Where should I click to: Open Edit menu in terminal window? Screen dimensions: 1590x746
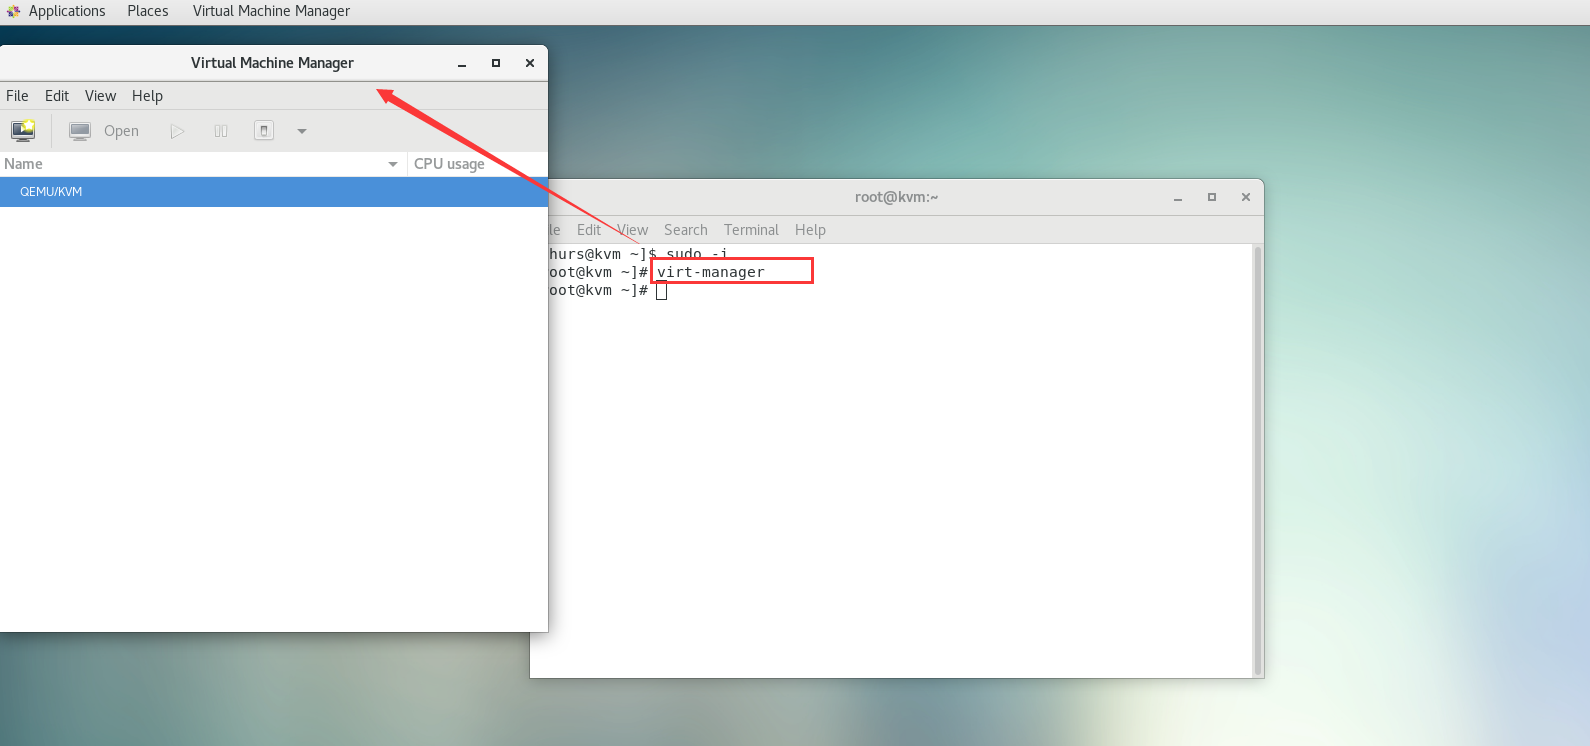(589, 230)
